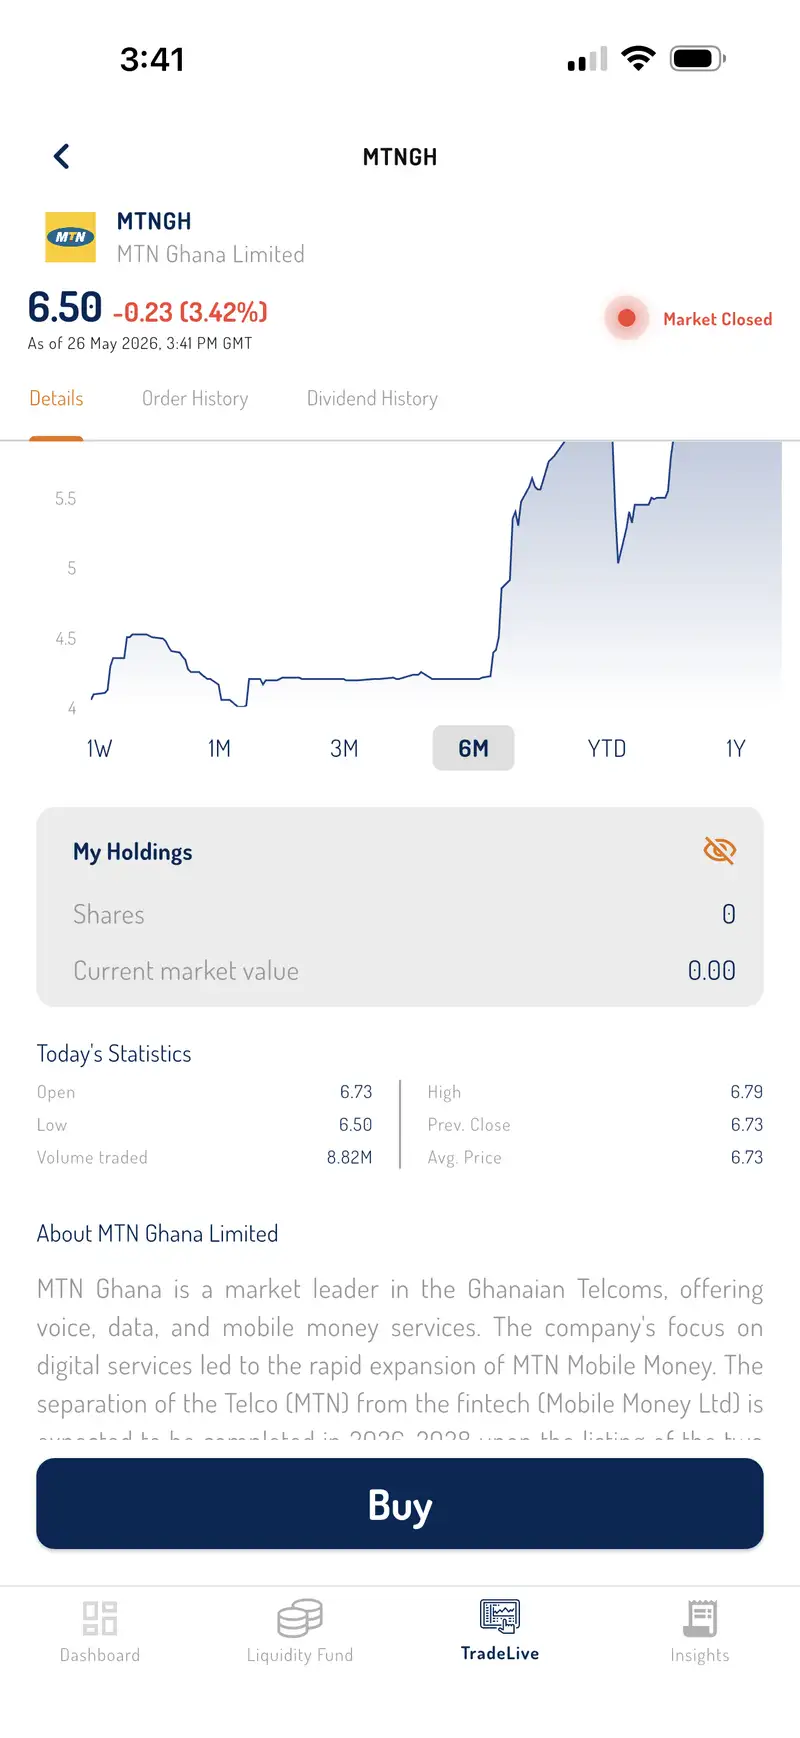Select the YTD chart range
The height and width of the screenshot is (1738, 800).
[607, 748]
